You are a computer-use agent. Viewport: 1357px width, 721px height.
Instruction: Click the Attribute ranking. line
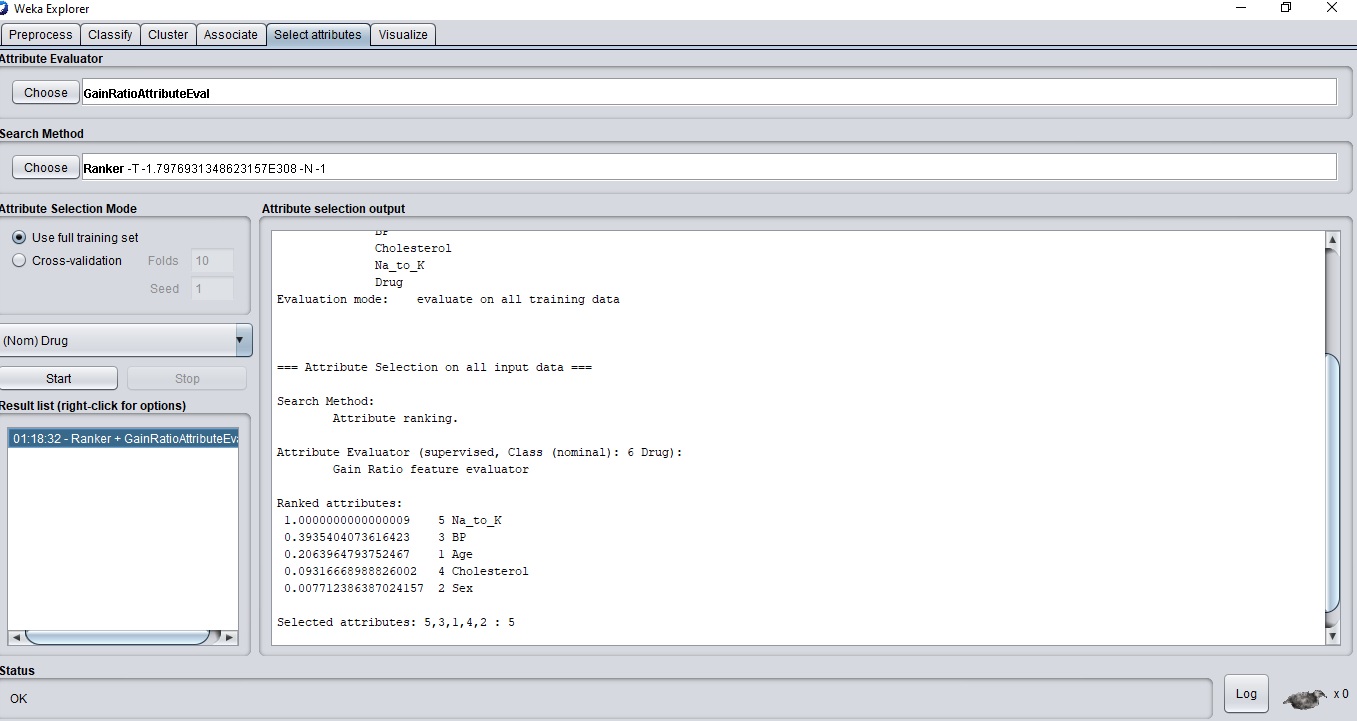396,418
